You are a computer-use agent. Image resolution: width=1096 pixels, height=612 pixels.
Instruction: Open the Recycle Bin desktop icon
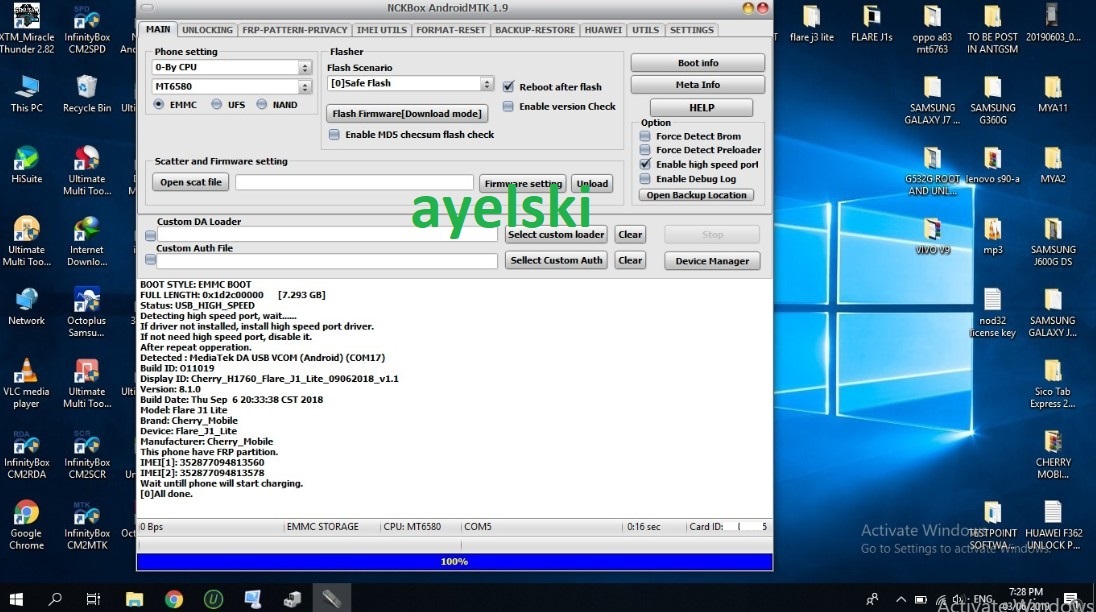tap(87, 93)
